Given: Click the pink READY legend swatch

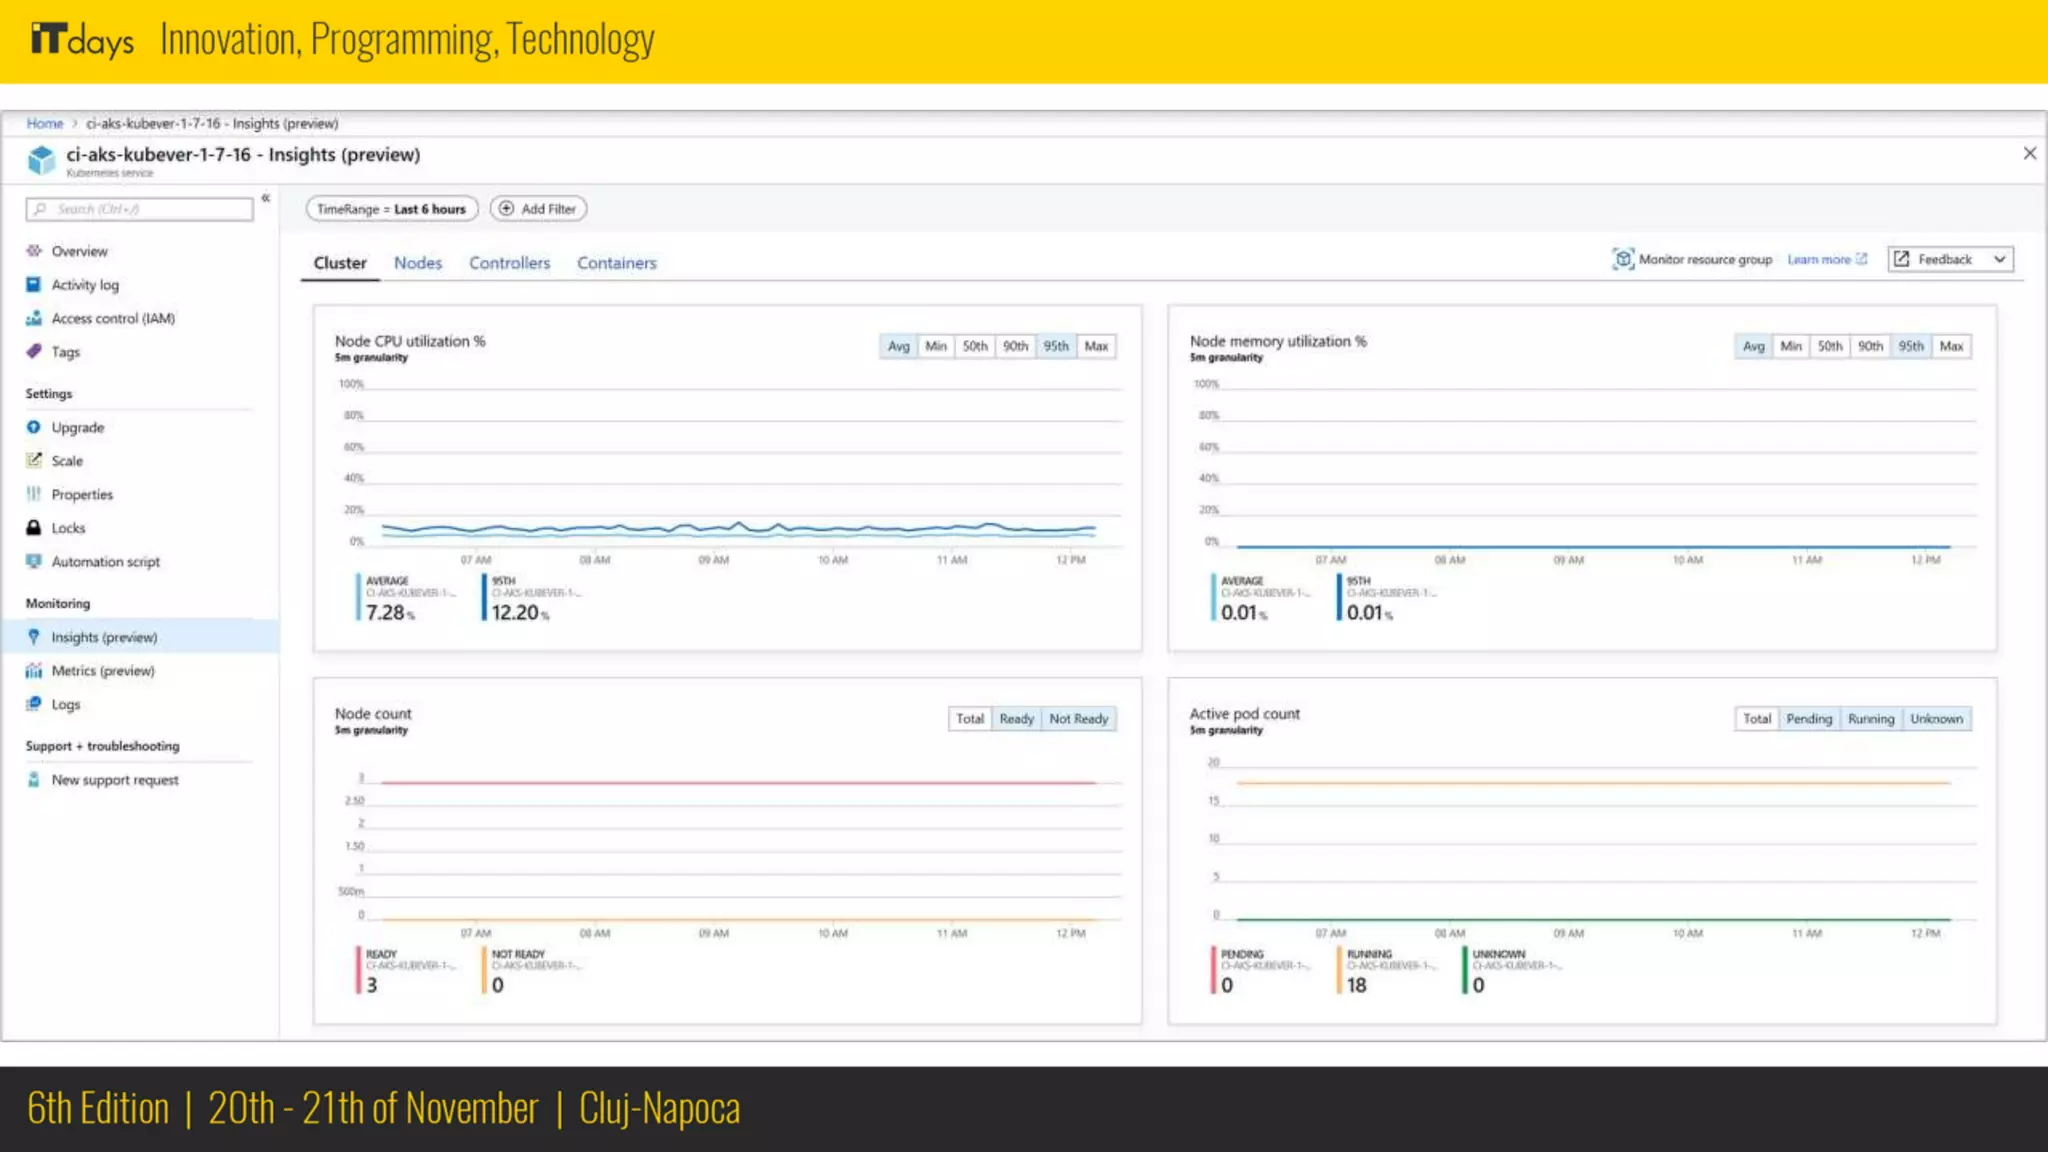Looking at the screenshot, I should tap(358, 970).
